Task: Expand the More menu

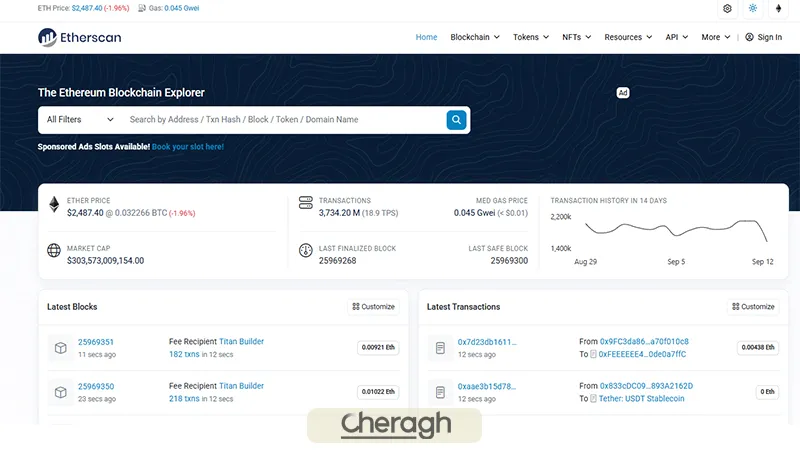Action: [716, 37]
